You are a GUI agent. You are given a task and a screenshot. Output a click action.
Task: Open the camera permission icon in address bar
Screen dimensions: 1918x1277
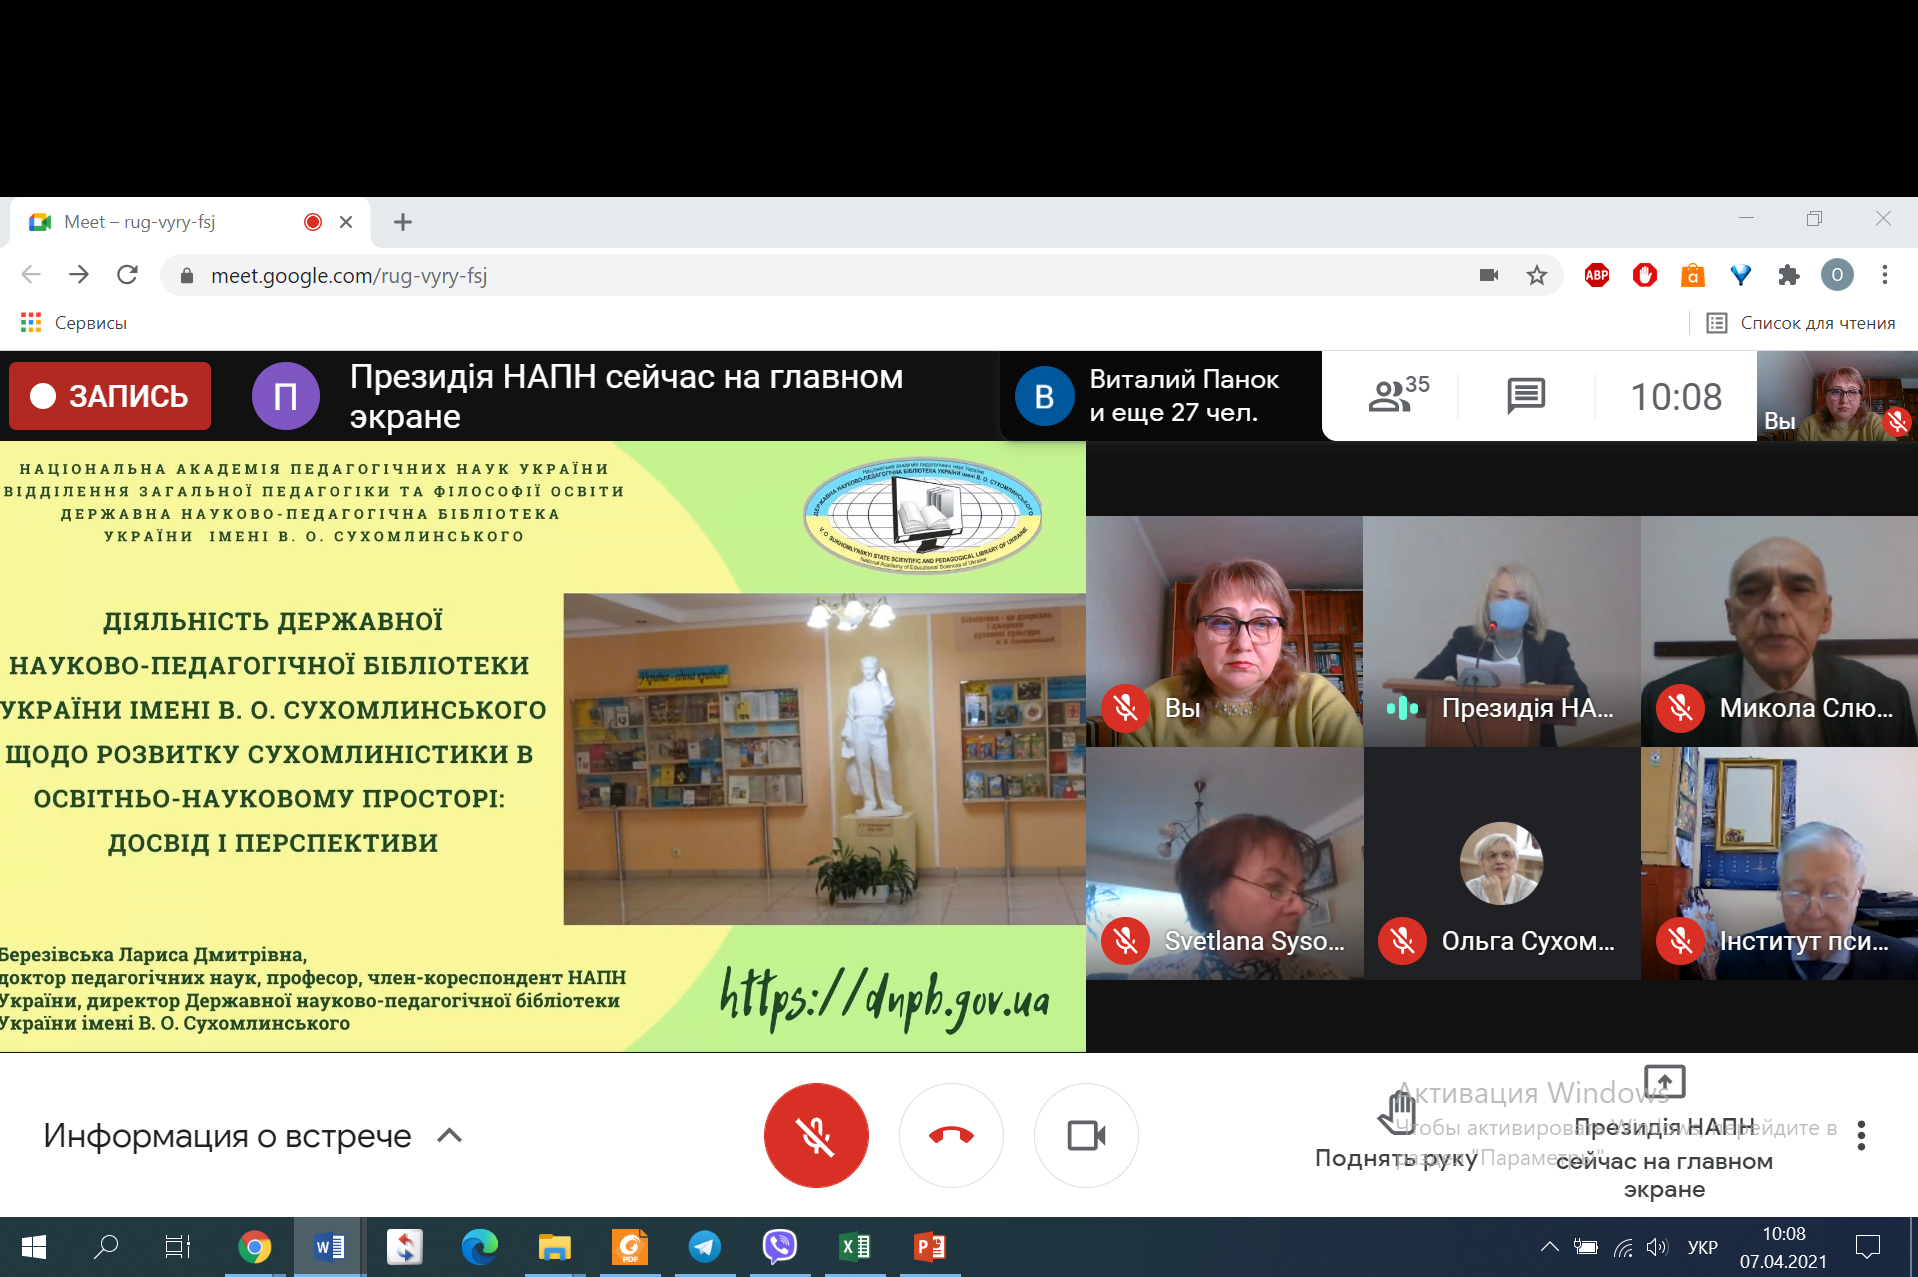(1489, 275)
